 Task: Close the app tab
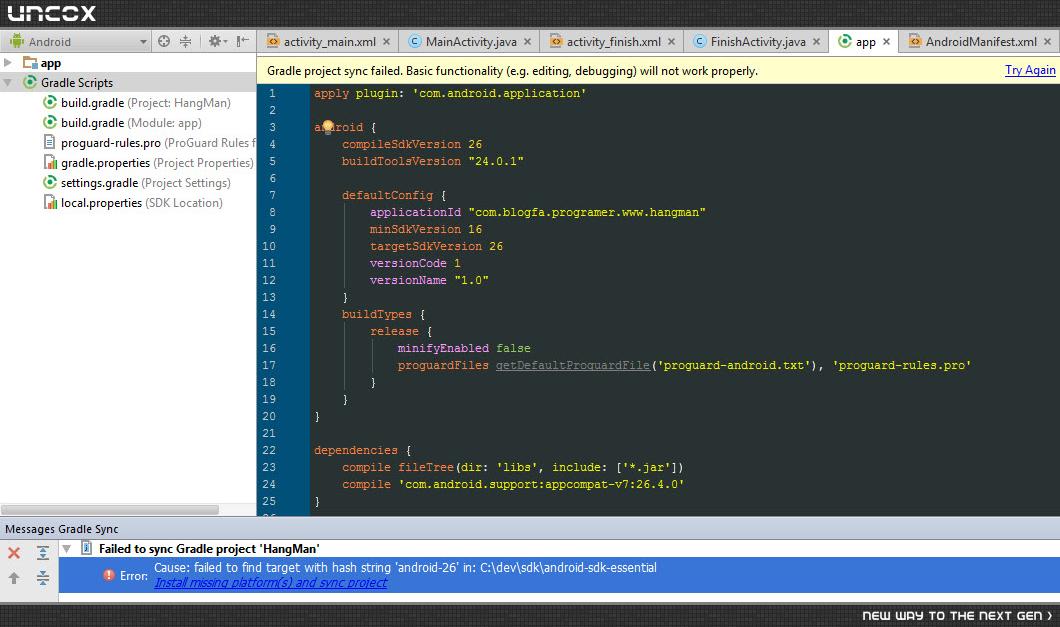(x=886, y=41)
